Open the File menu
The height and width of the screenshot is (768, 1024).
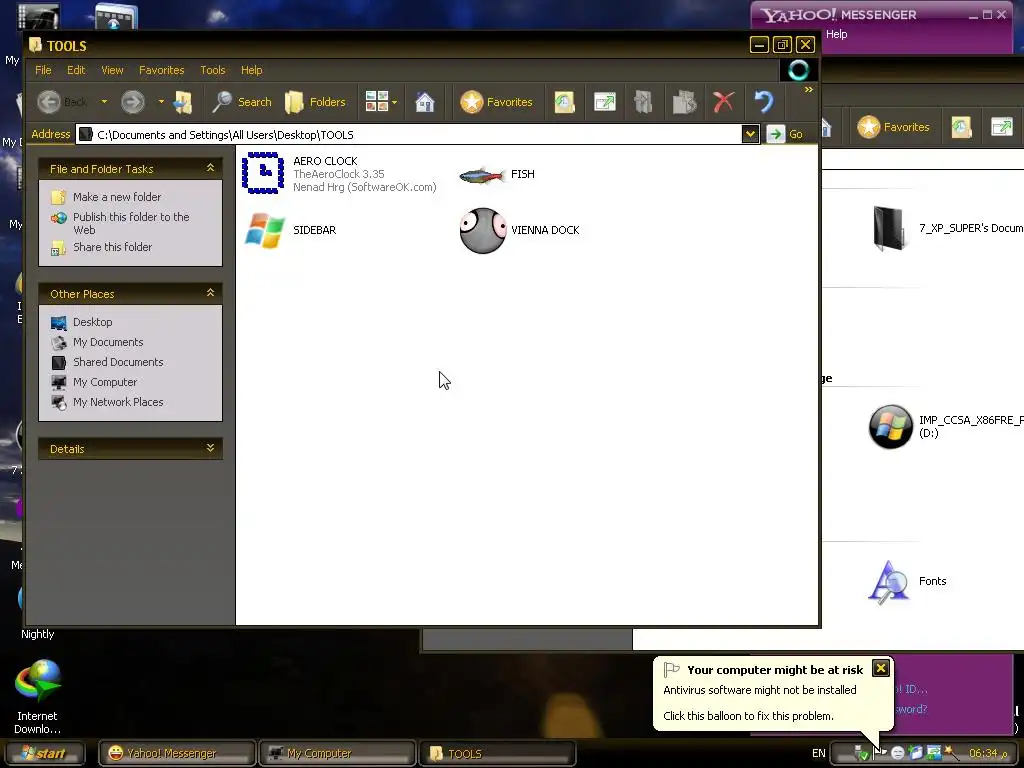tap(43, 70)
